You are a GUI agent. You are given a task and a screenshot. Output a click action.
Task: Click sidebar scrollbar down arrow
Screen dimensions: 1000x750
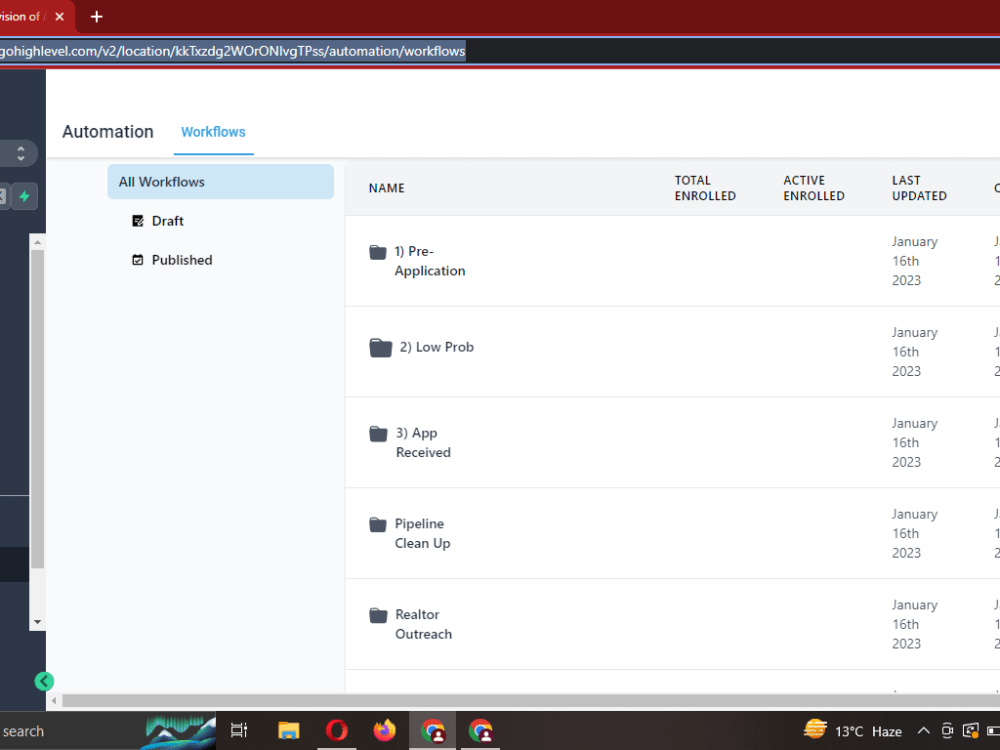(x=38, y=622)
